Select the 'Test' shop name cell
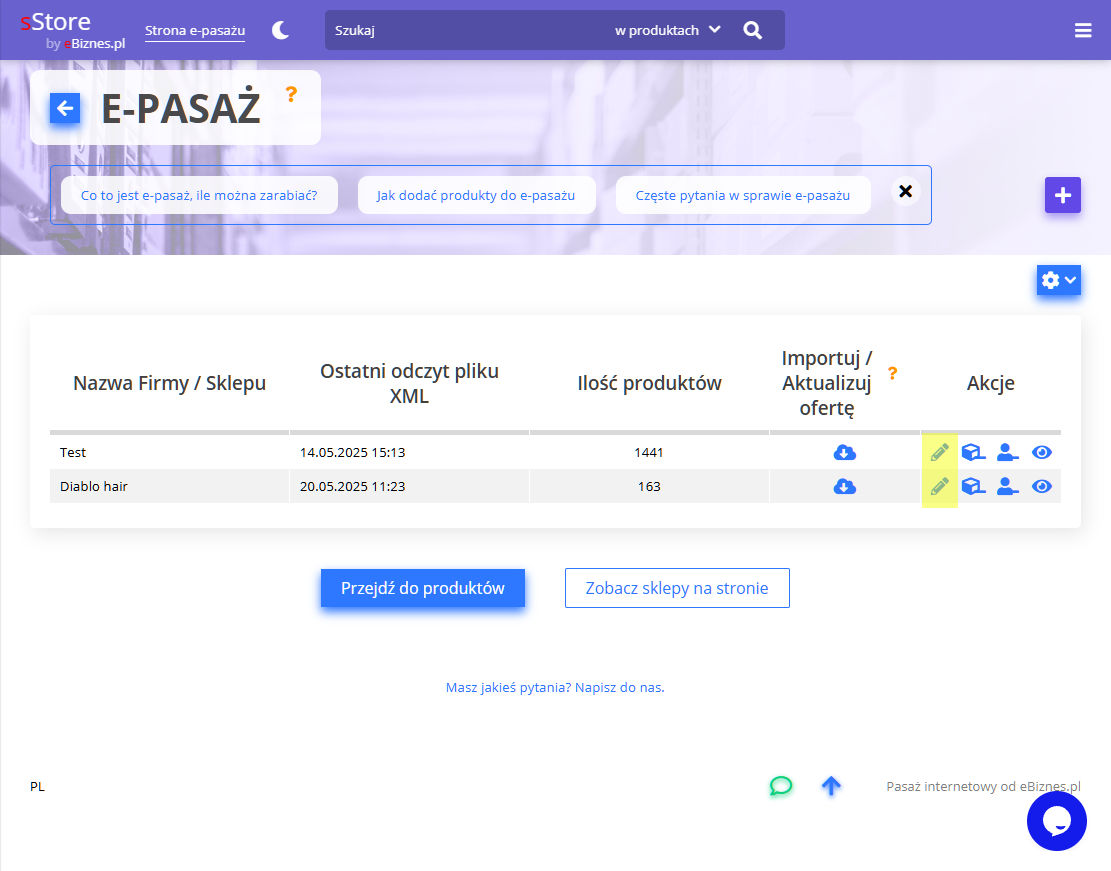1111x871 pixels. 169,452
